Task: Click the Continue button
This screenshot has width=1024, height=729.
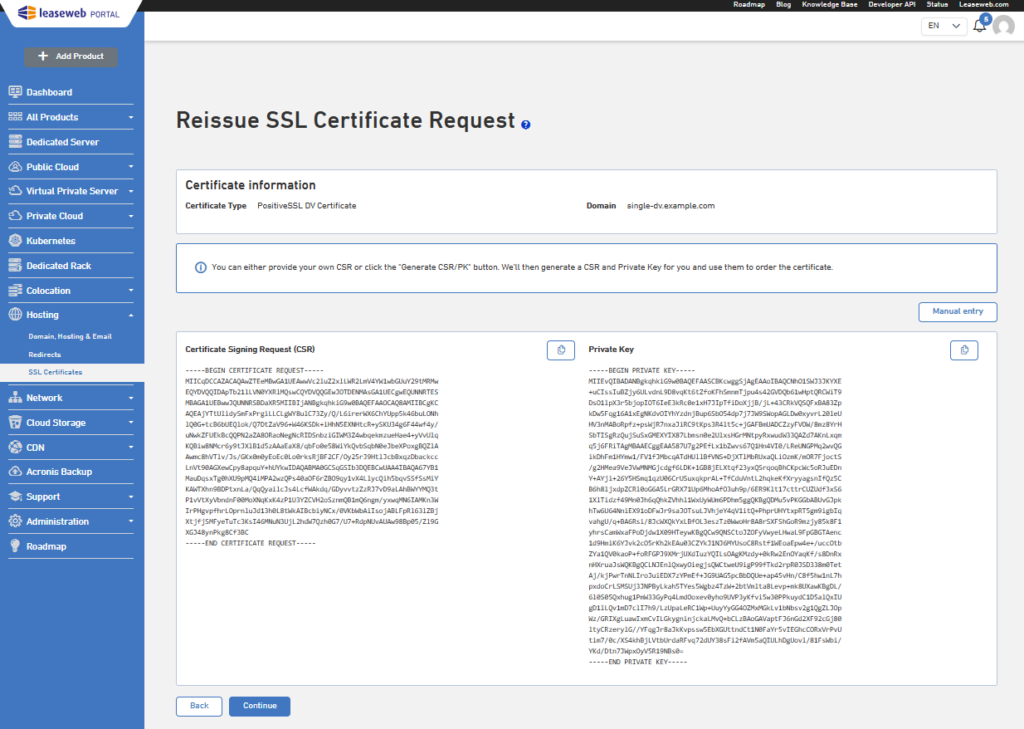Action: [259, 705]
